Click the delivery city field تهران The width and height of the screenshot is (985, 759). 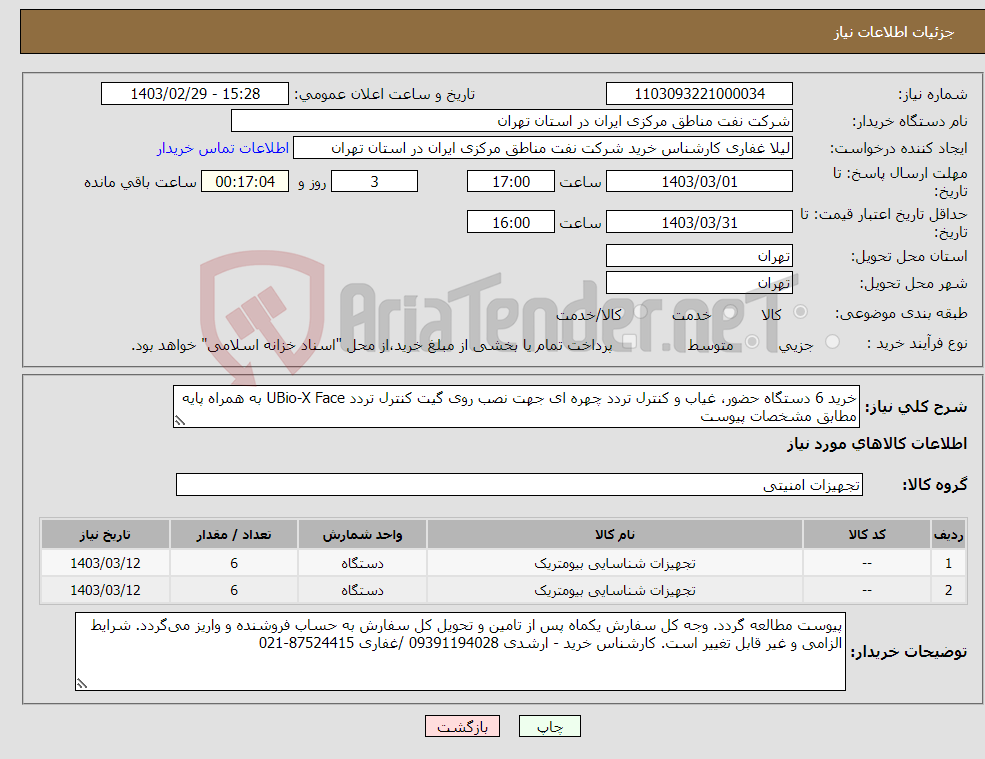[699, 283]
